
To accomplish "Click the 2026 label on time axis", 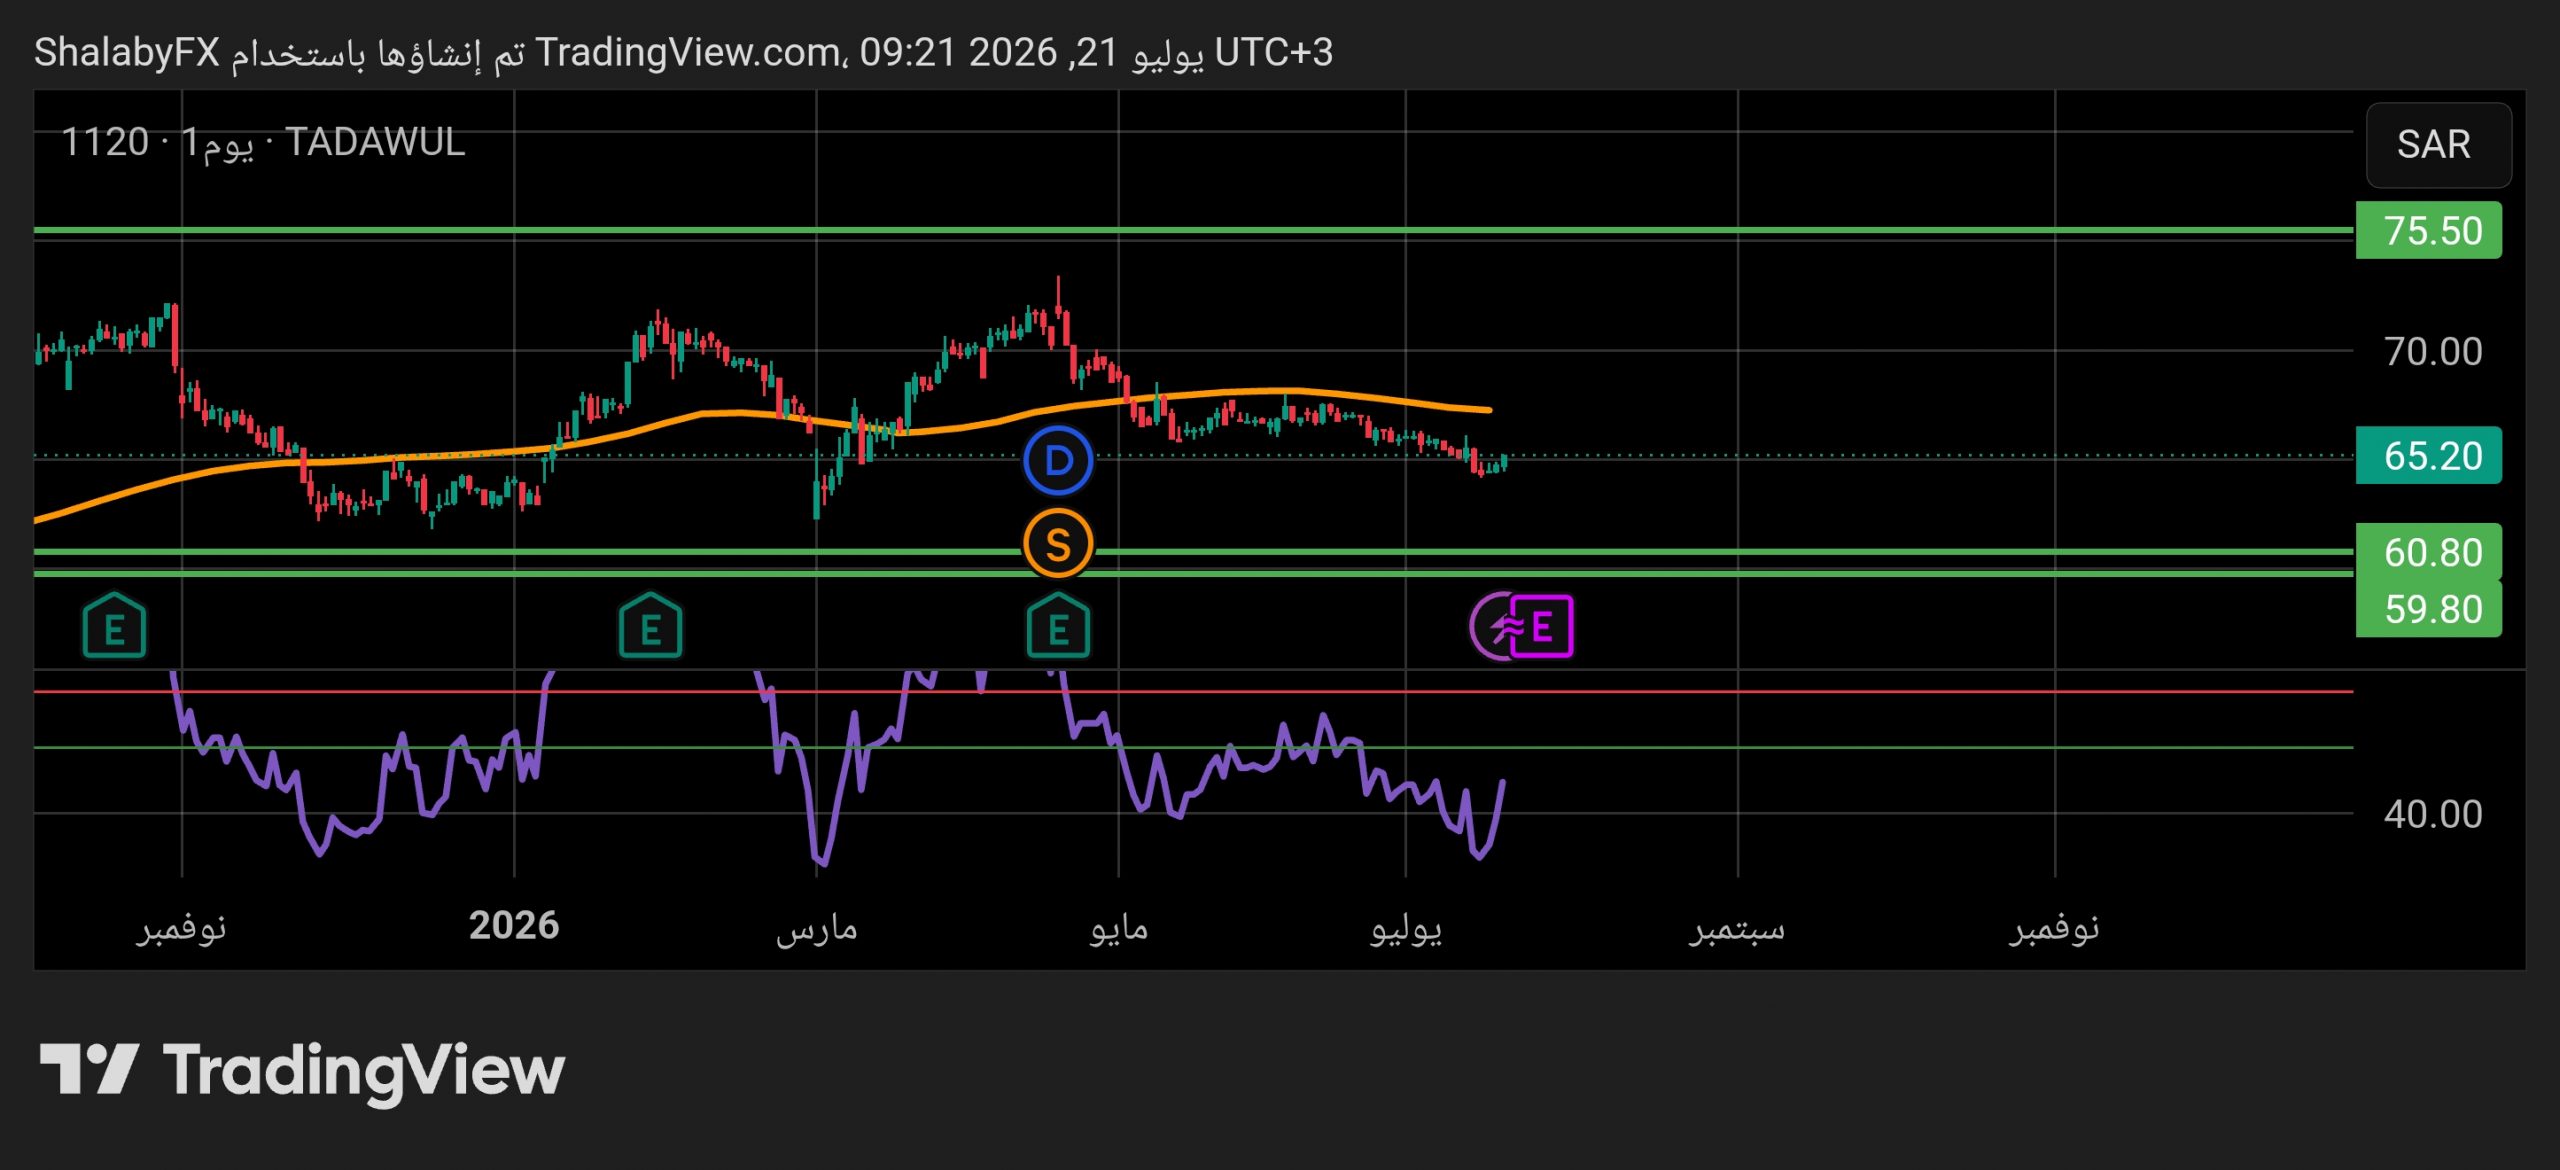I will [514, 926].
